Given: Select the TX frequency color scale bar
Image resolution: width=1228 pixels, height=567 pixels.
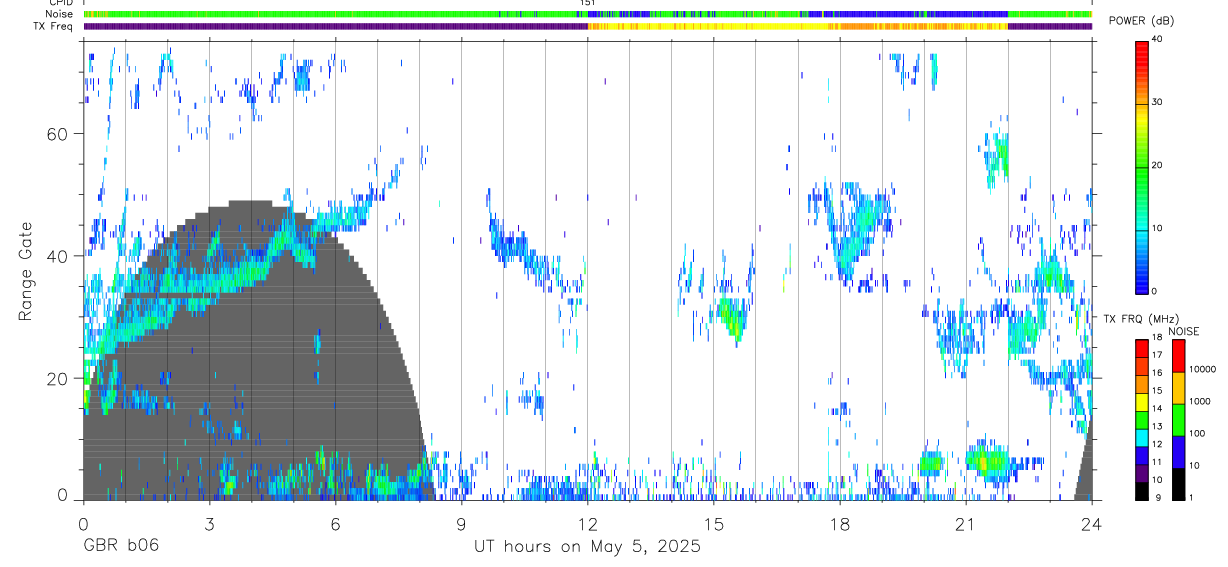Looking at the screenshot, I should [x=1142, y=420].
